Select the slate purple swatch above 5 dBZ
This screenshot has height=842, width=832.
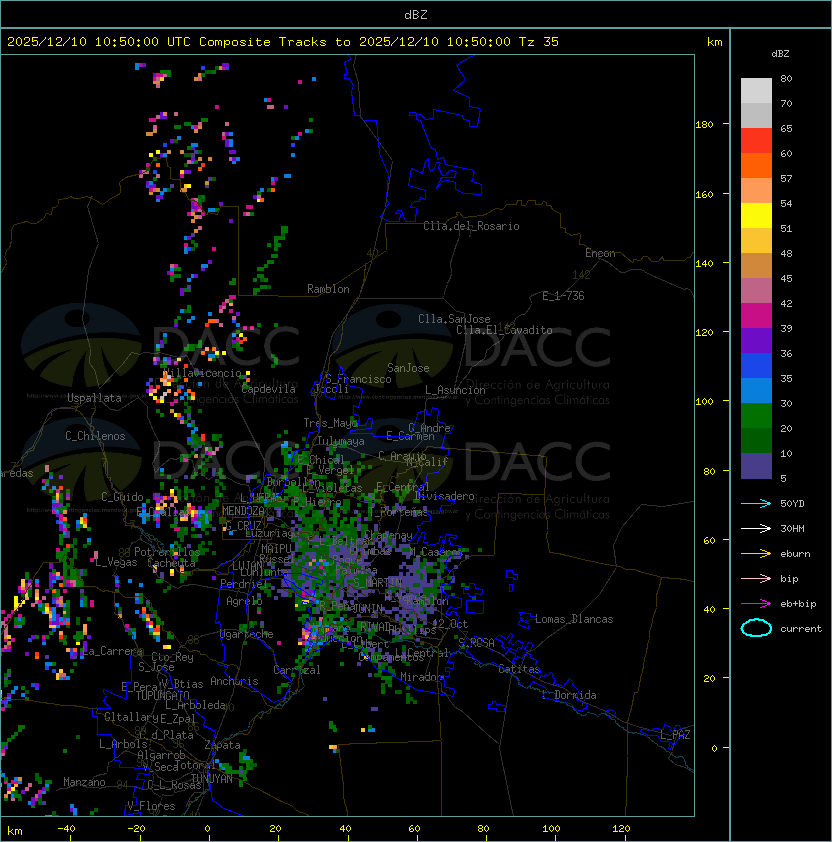click(756, 466)
